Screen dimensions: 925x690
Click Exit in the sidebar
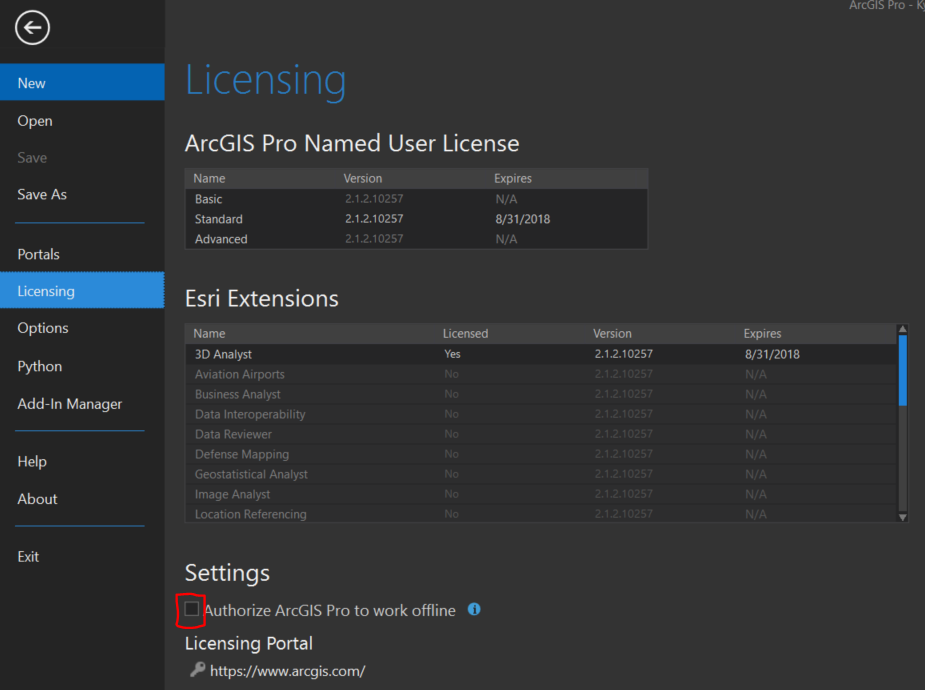[x=82, y=556]
